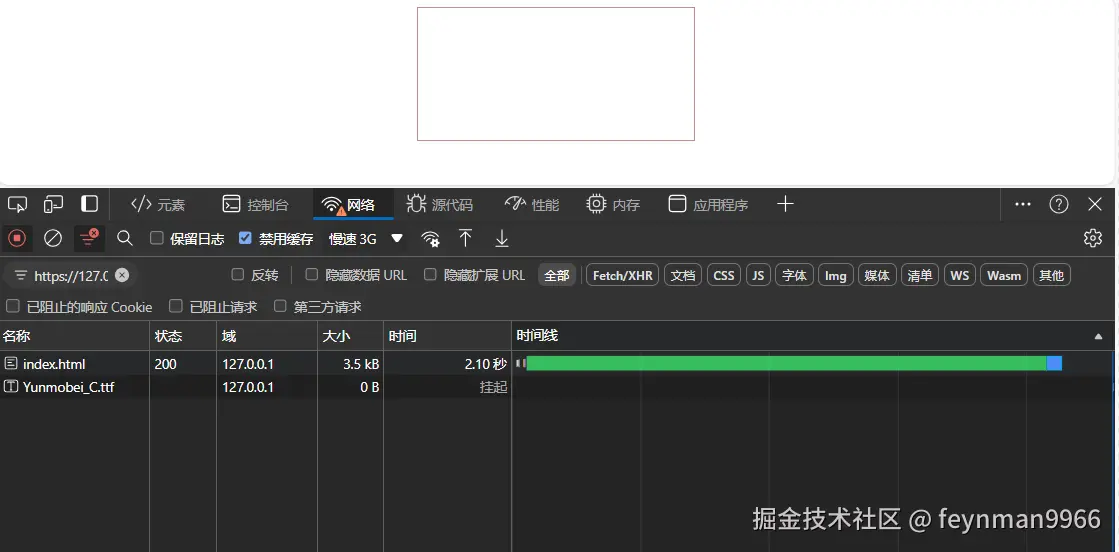The image size is (1119, 552).
Task: Open more options ellipsis menu
Action: [1023, 204]
